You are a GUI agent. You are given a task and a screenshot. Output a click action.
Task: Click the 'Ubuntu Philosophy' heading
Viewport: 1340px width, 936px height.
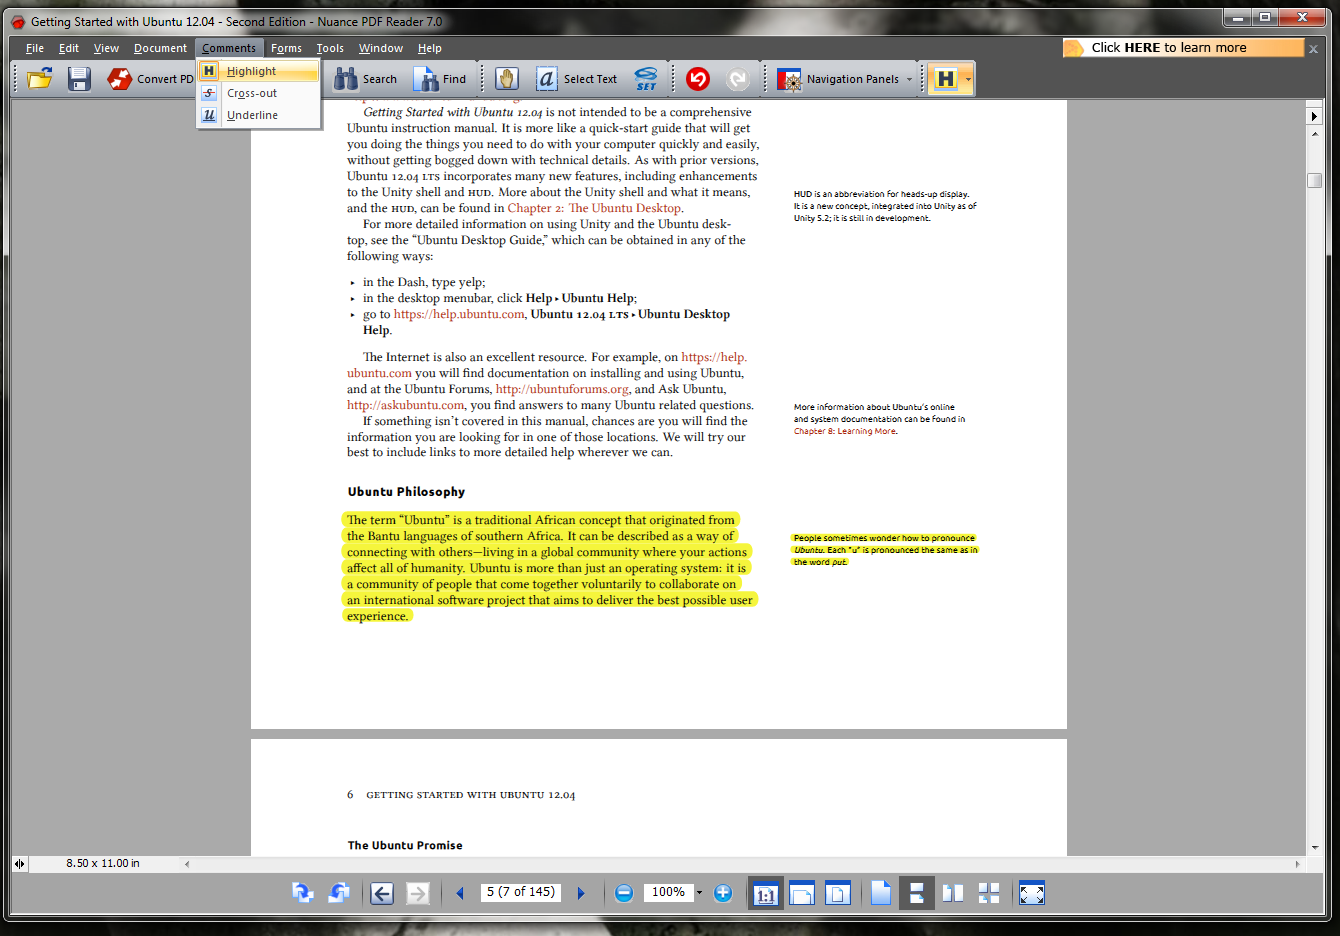click(x=406, y=492)
